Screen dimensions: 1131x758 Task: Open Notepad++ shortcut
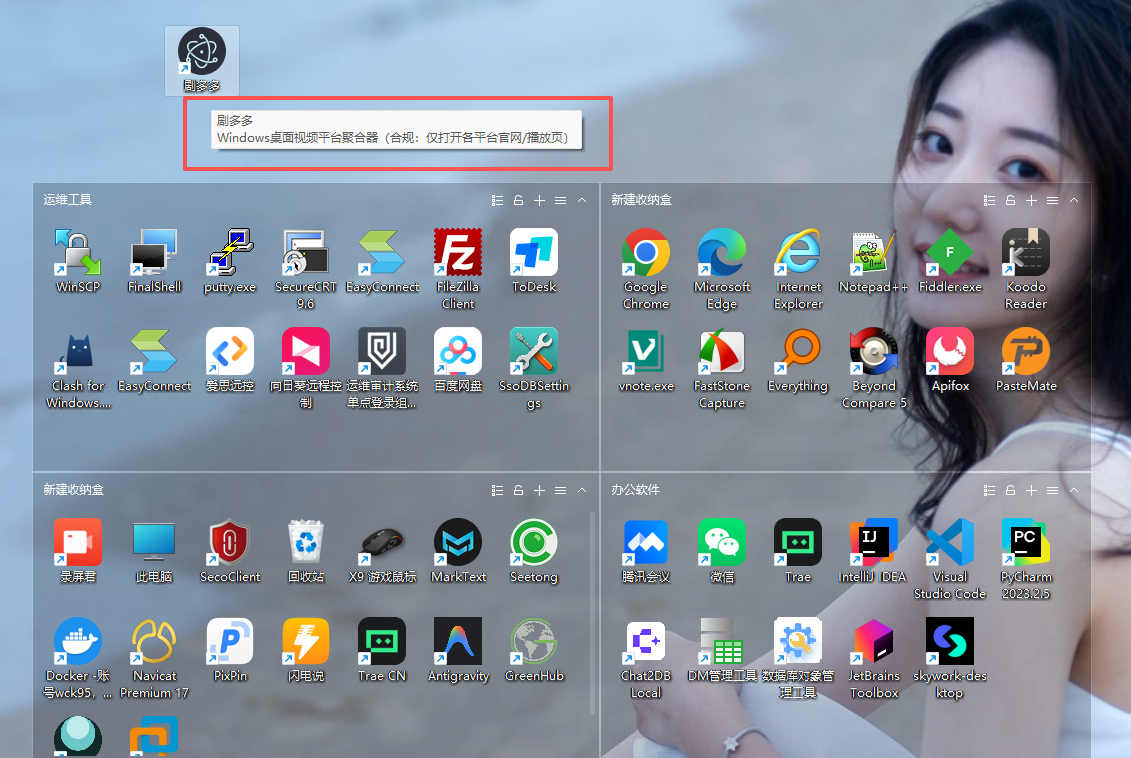coord(873,261)
